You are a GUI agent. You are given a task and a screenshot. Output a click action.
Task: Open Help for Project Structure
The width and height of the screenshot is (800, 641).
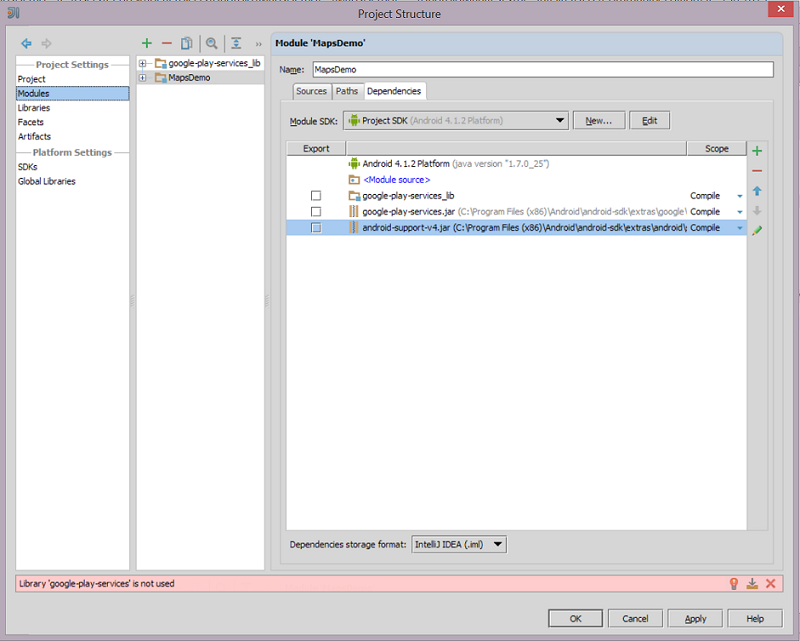755,619
